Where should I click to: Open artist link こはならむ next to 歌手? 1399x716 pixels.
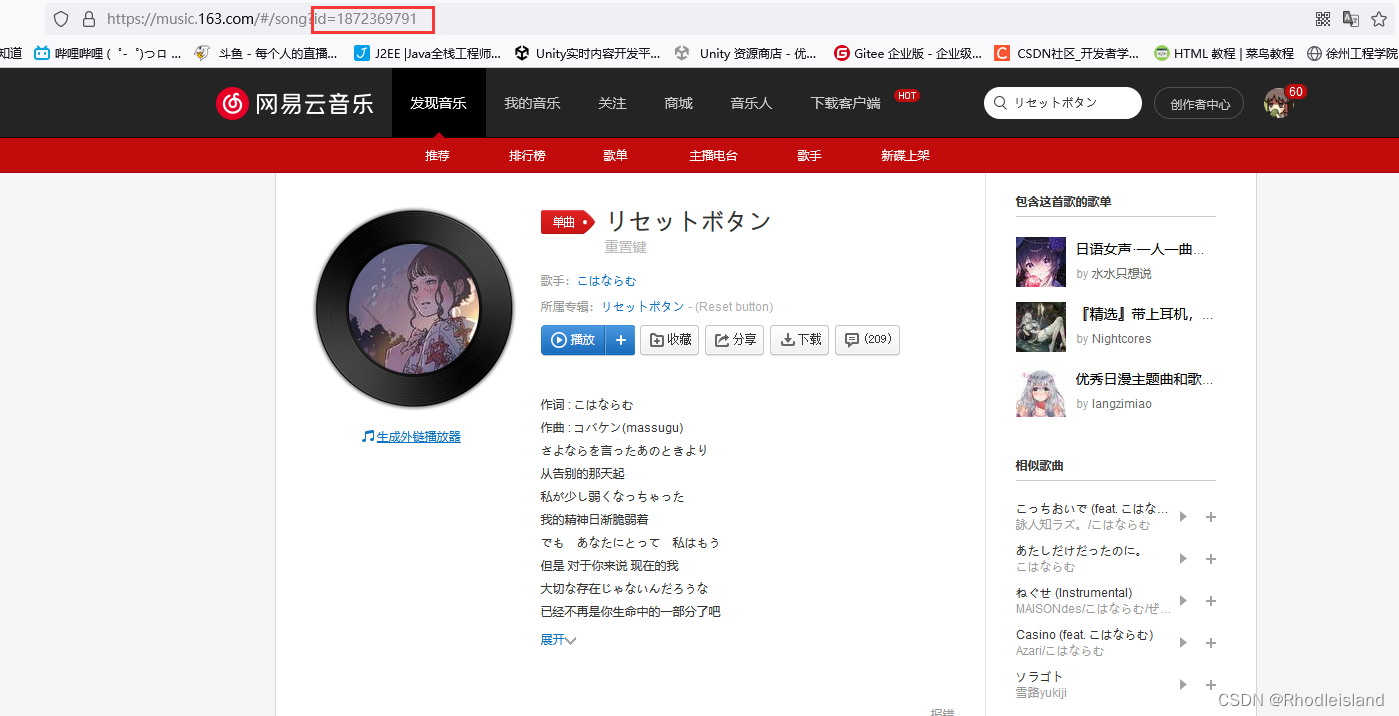pos(606,281)
